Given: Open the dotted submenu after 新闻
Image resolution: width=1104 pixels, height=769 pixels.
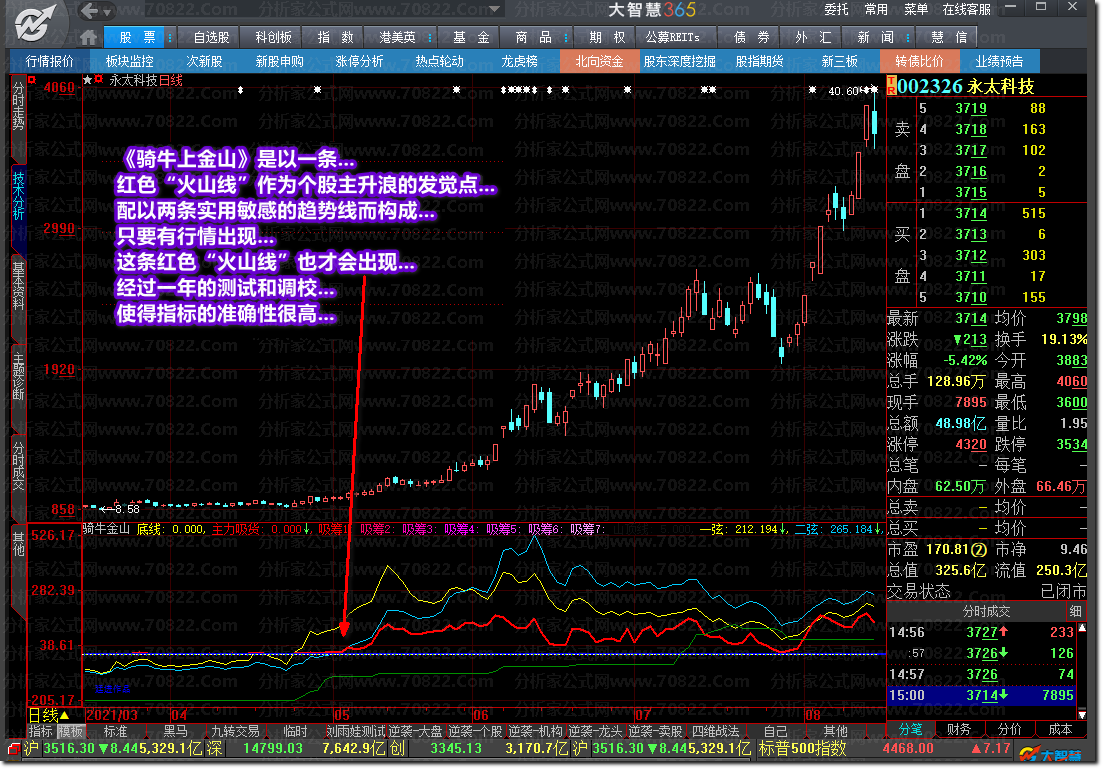Looking at the screenshot, I should tap(908, 37).
